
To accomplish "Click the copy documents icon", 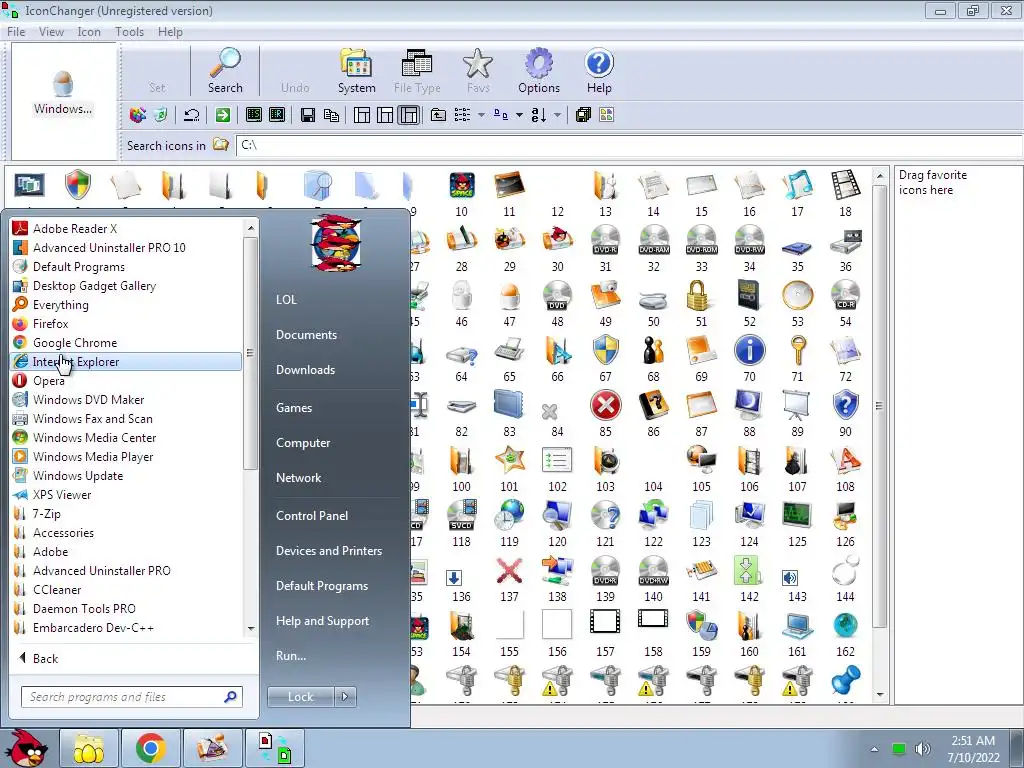I will [x=331, y=115].
